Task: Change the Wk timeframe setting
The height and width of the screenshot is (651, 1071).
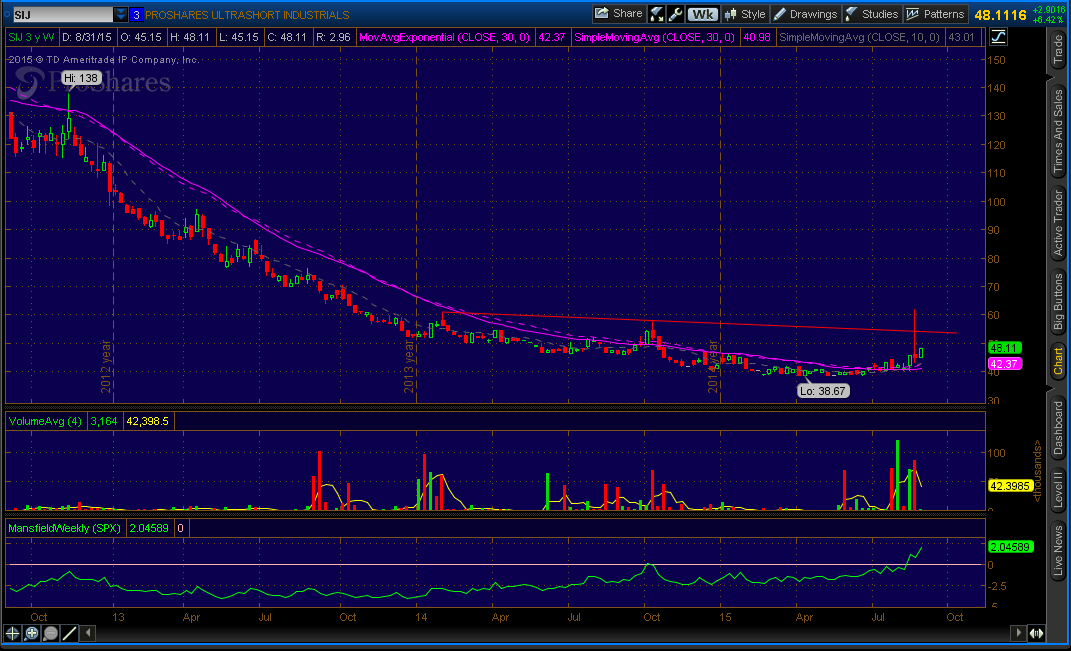Action: (x=704, y=14)
